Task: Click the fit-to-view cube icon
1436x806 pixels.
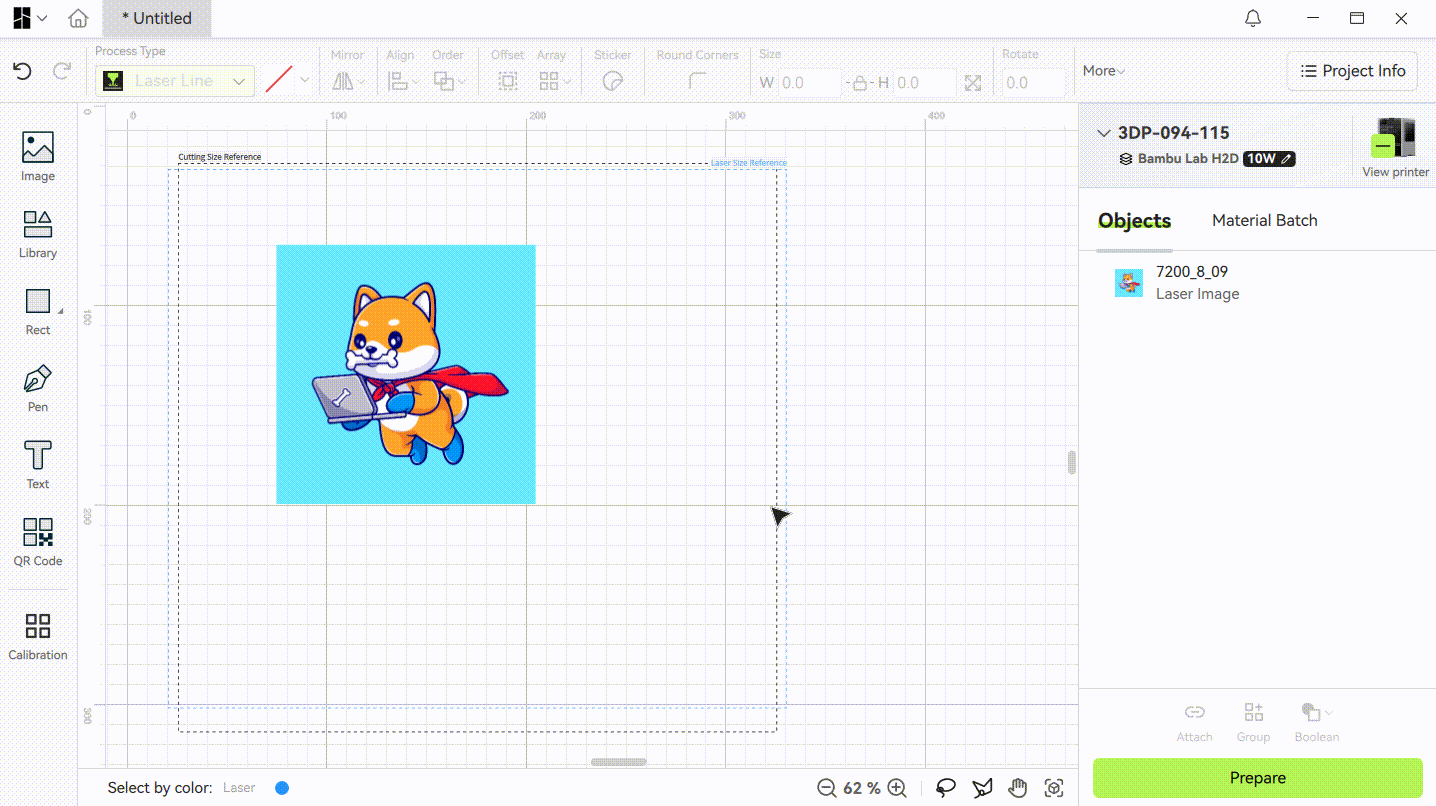Action: point(1054,788)
